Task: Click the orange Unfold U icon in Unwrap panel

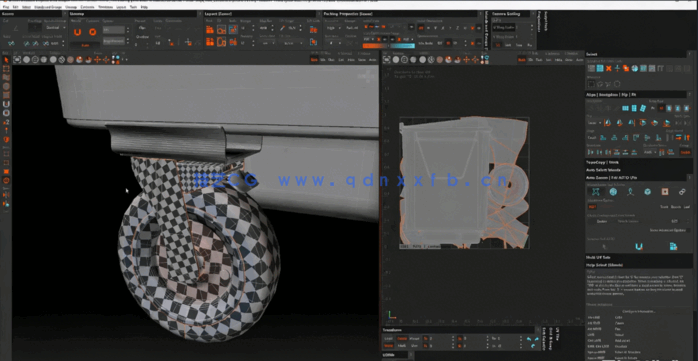Action: coord(77,32)
